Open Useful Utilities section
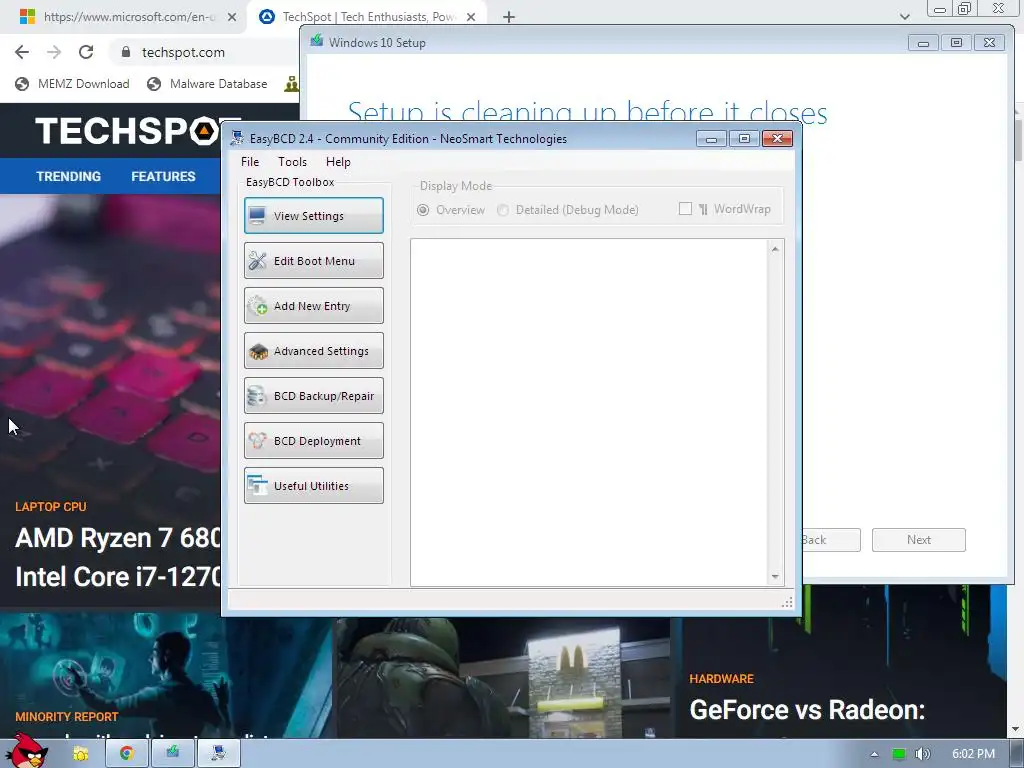Image resolution: width=1024 pixels, height=768 pixels. (313, 486)
